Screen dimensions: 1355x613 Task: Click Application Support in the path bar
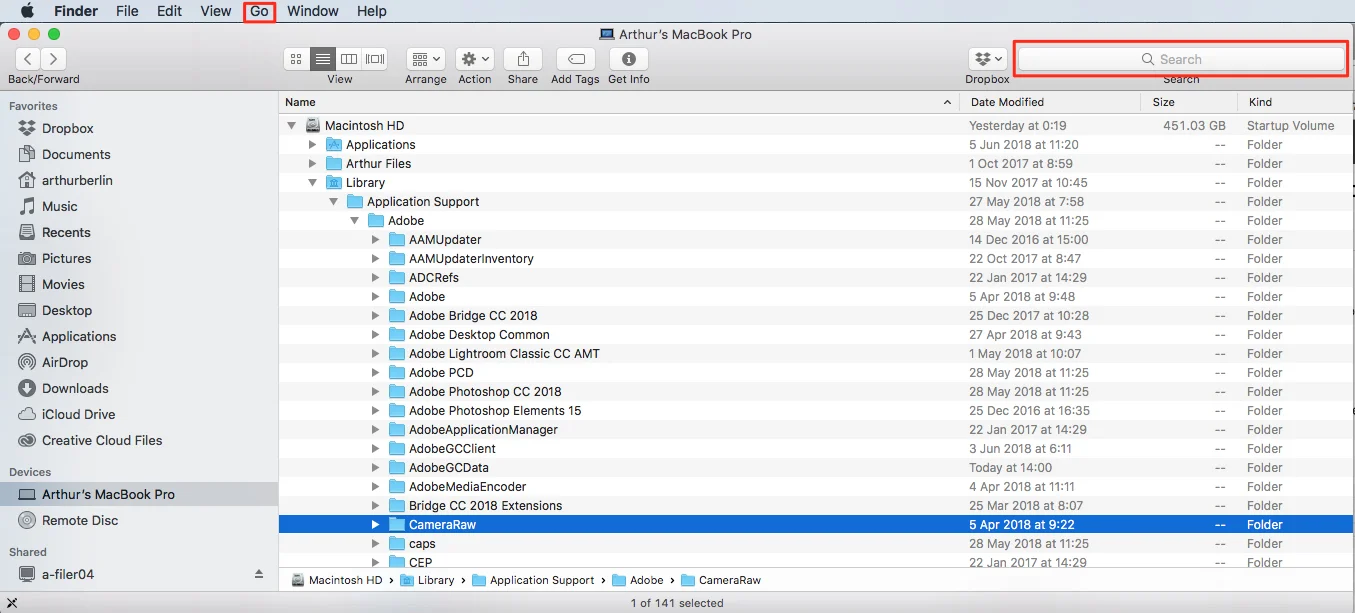533,580
